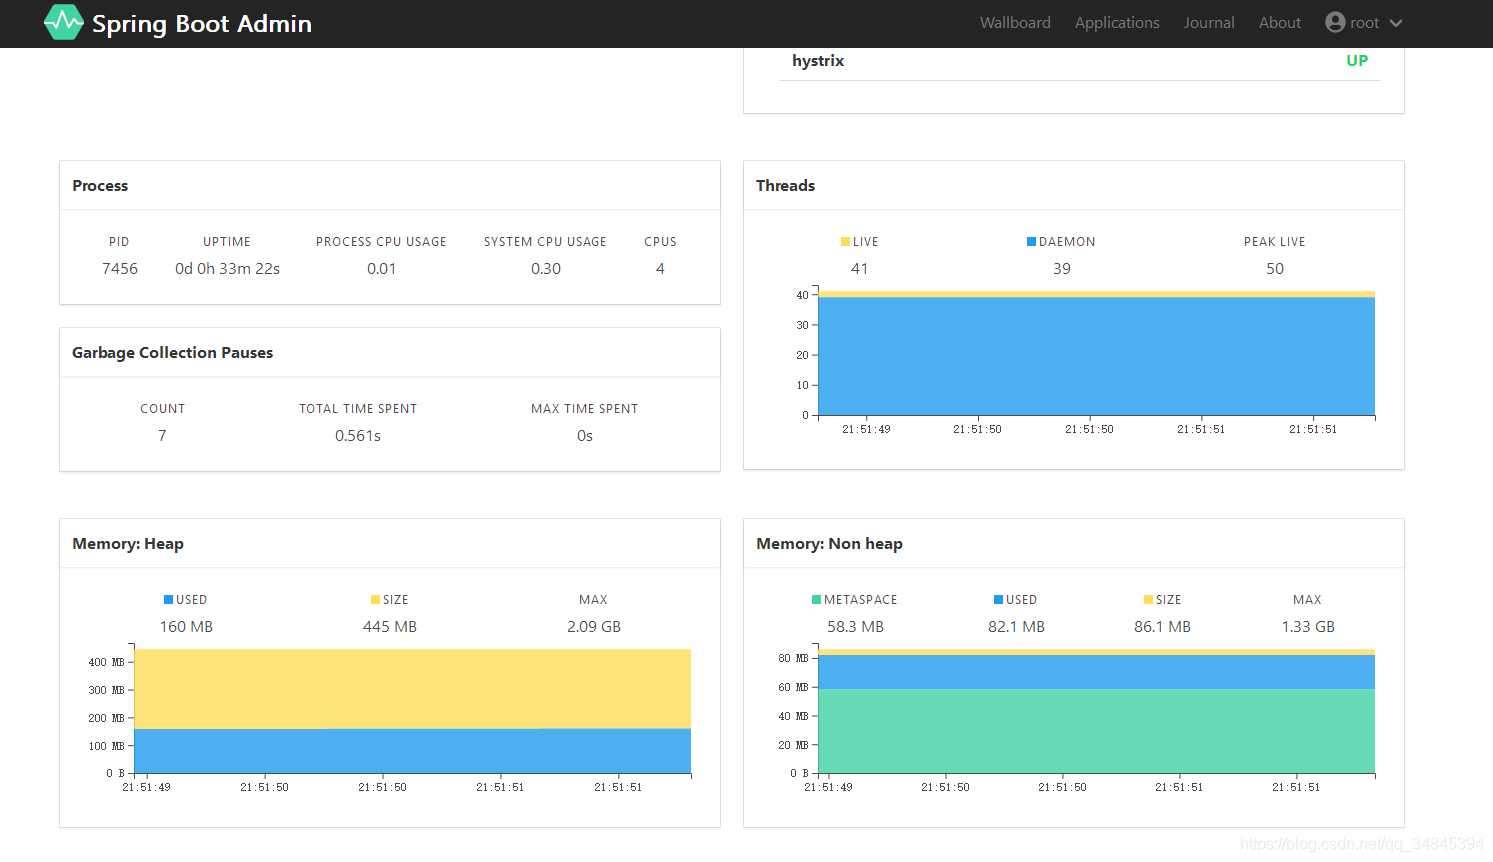Click the Spring Boot Admin heartbeat logo
Image resolution: width=1493 pixels, height=862 pixels.
64,22
